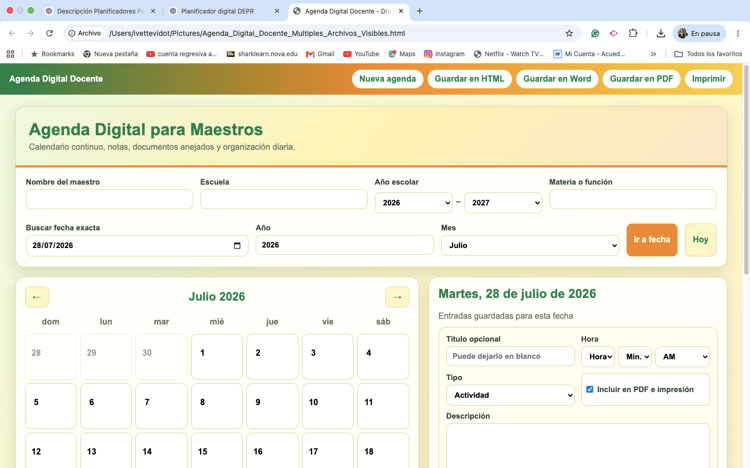Viewport: 750px width, 468px height.
Task: Click the page vertical scrollbar
Action: click(x=746, y=170)
